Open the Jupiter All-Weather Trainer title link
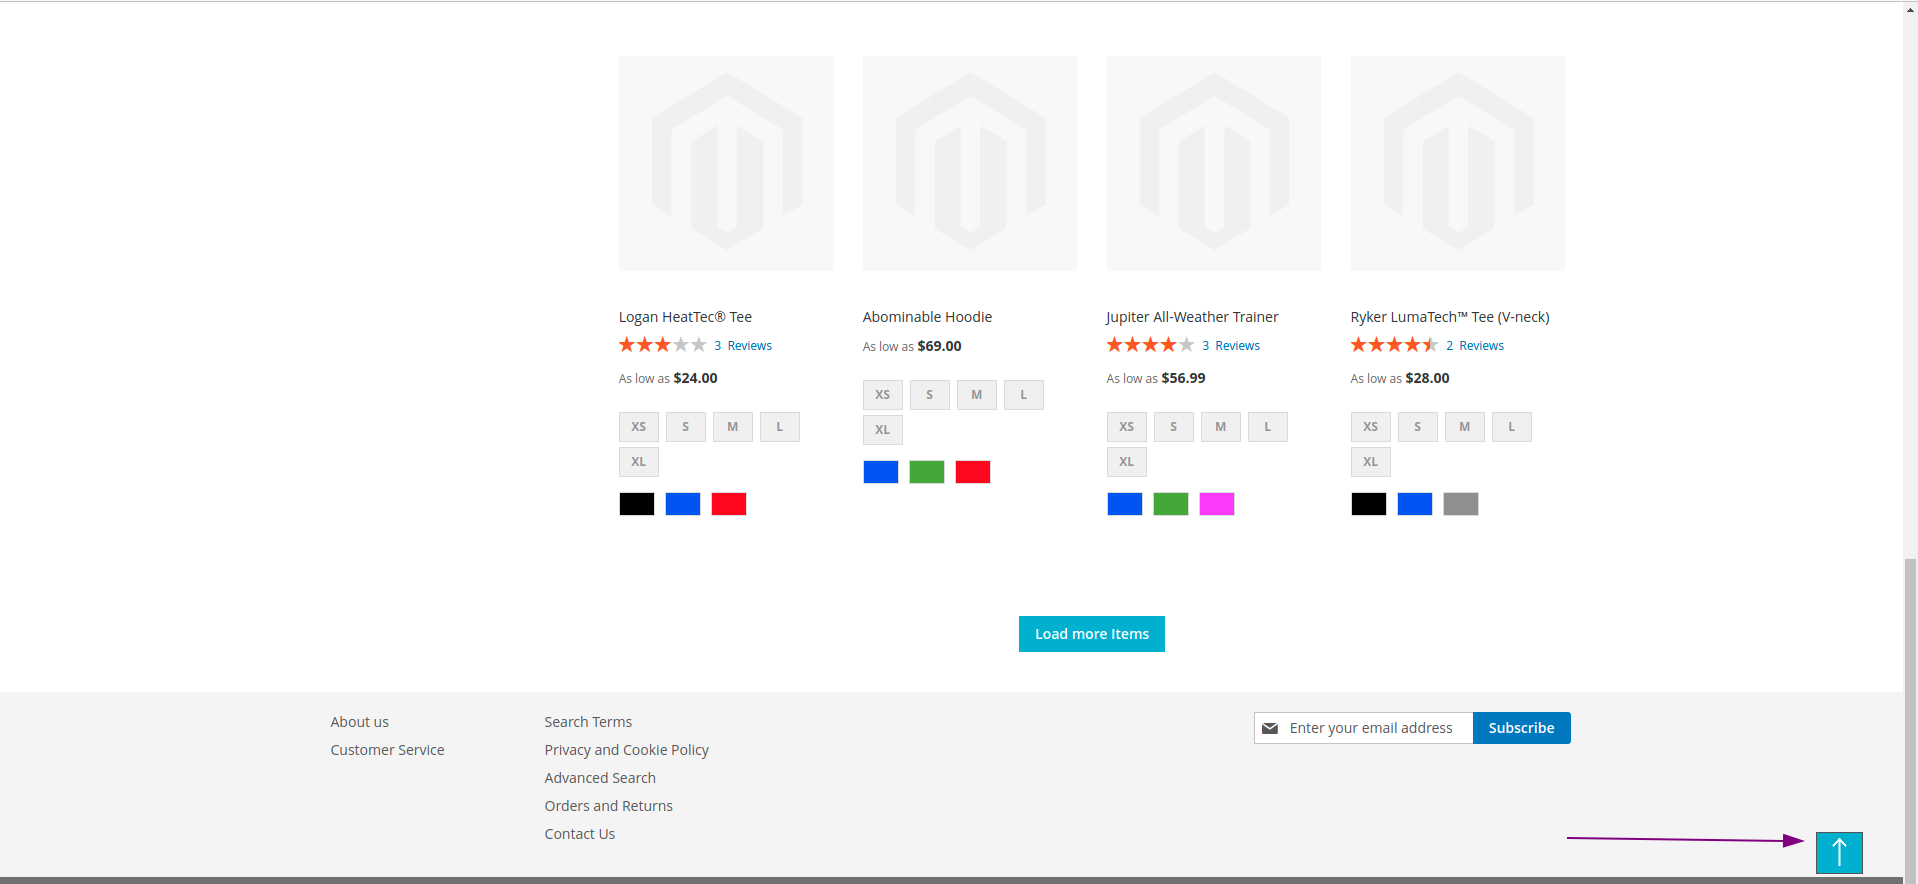Viewport: 1918px width, 884px height. [1192, 317]
